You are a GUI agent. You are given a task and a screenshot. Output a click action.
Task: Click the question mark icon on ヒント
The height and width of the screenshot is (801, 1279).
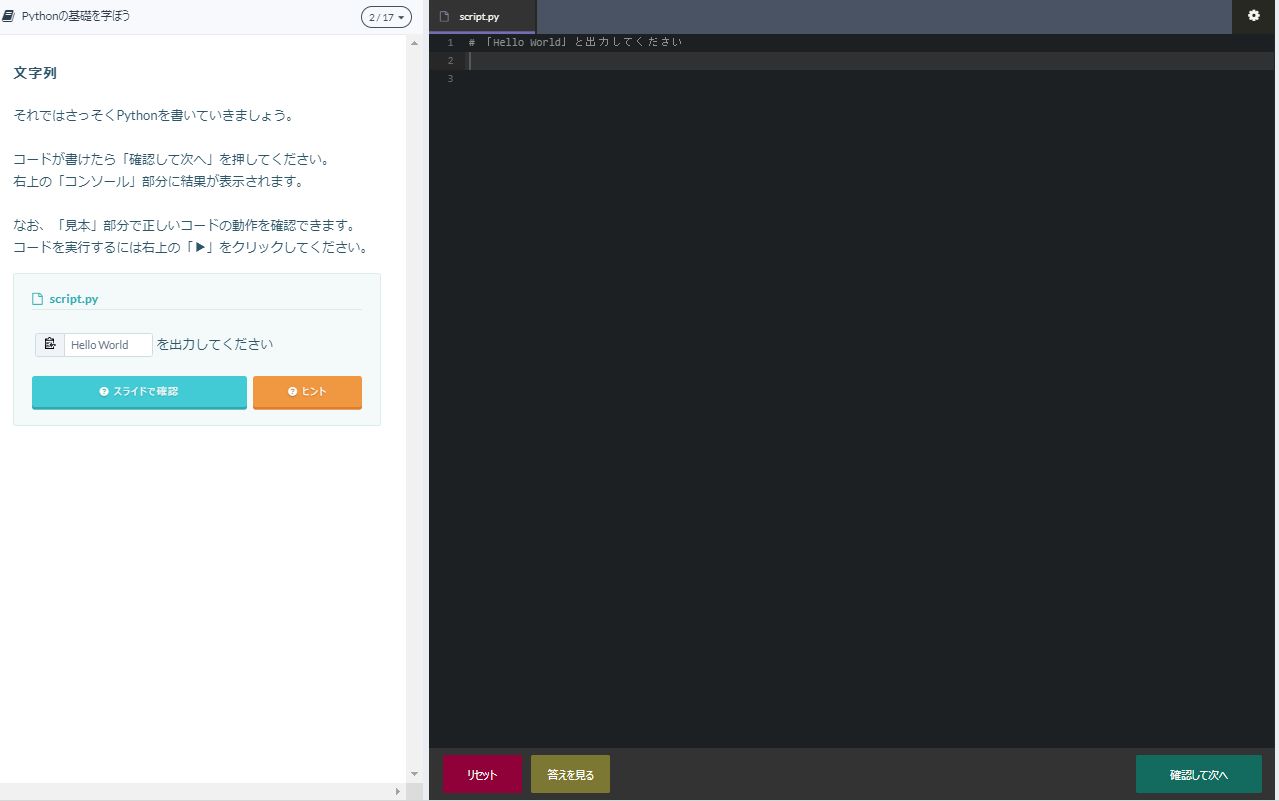coord(292,392)
